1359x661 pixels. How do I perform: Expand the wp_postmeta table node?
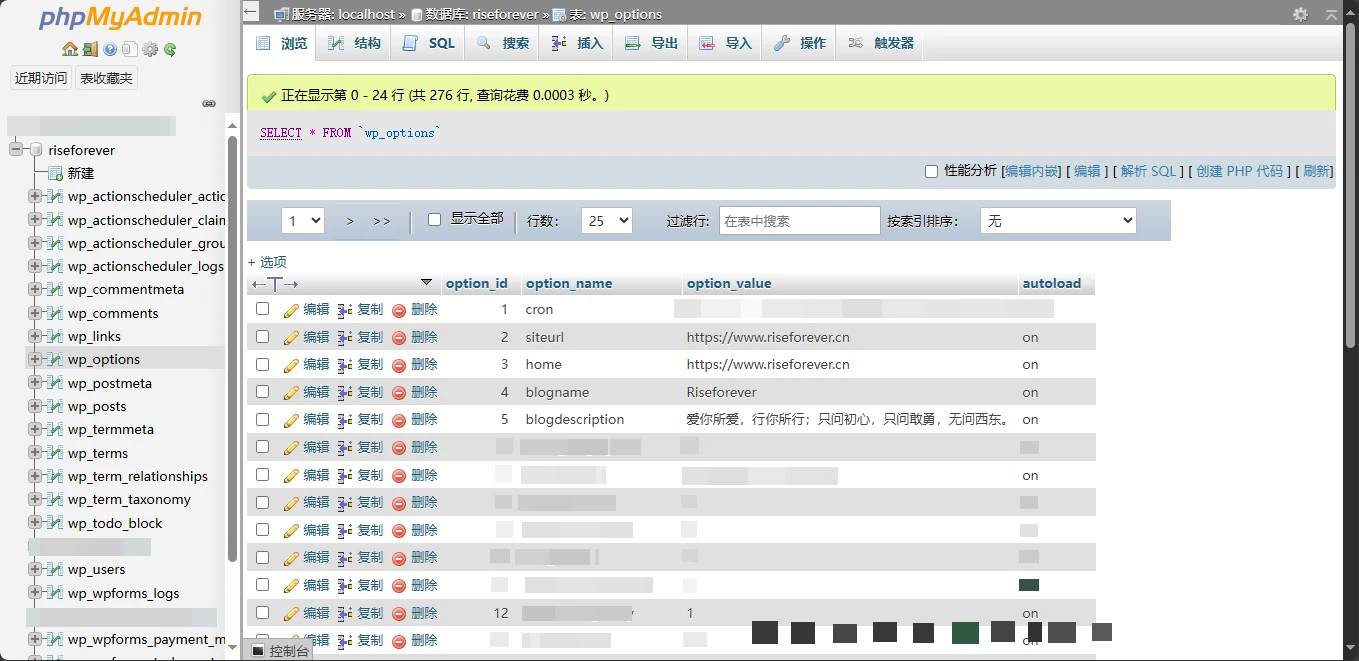(35, 383)
